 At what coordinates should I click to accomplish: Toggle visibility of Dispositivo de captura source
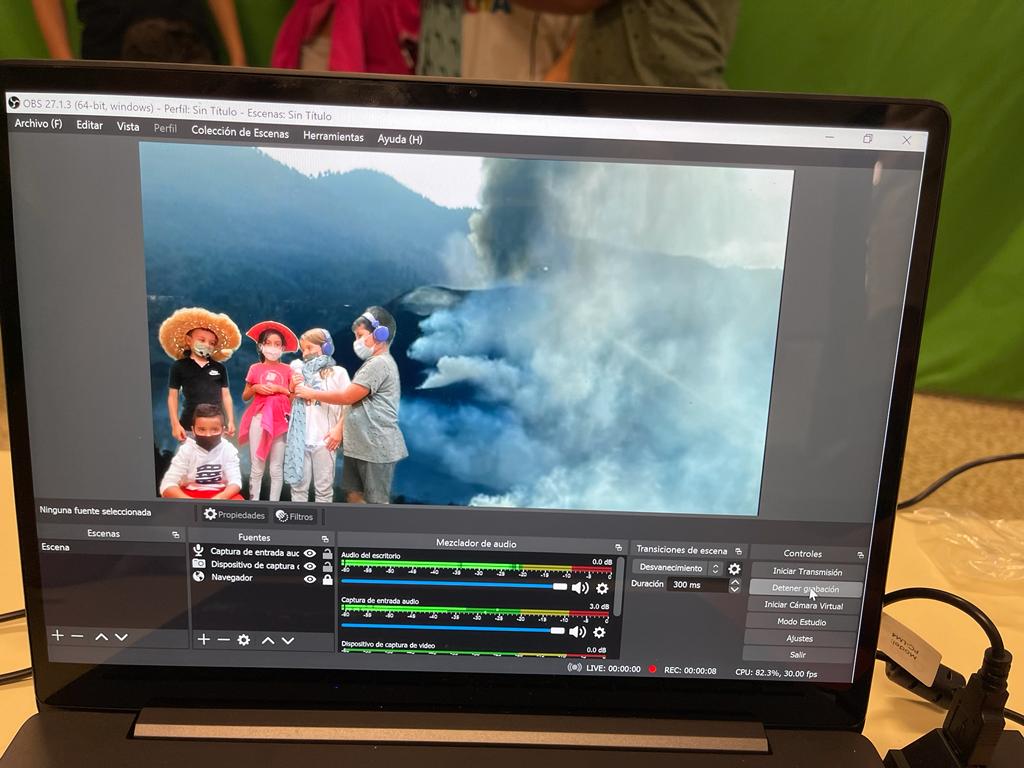pos(310,566)
